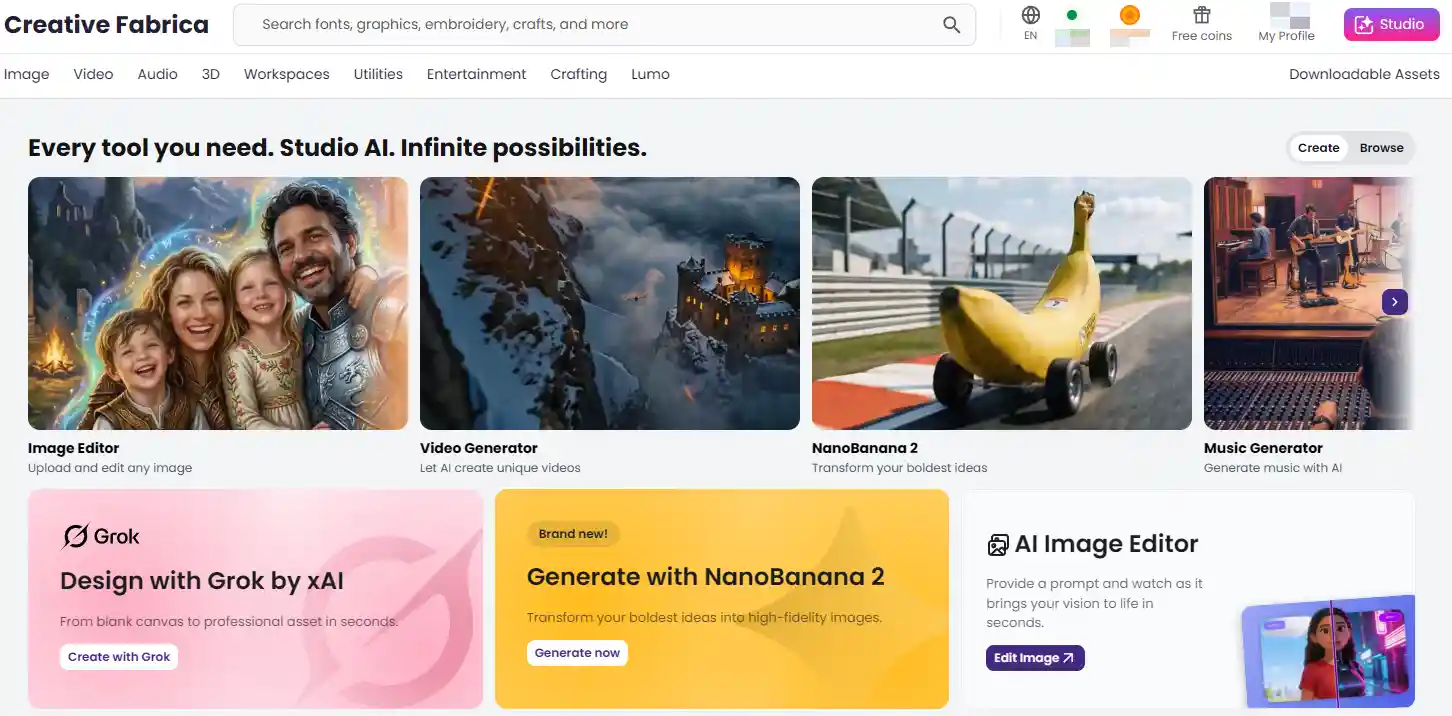The height and width of the screenshot is (716, 1452).
Task: Click the AI Image Editor heading icon
Action: click(997, 545)
